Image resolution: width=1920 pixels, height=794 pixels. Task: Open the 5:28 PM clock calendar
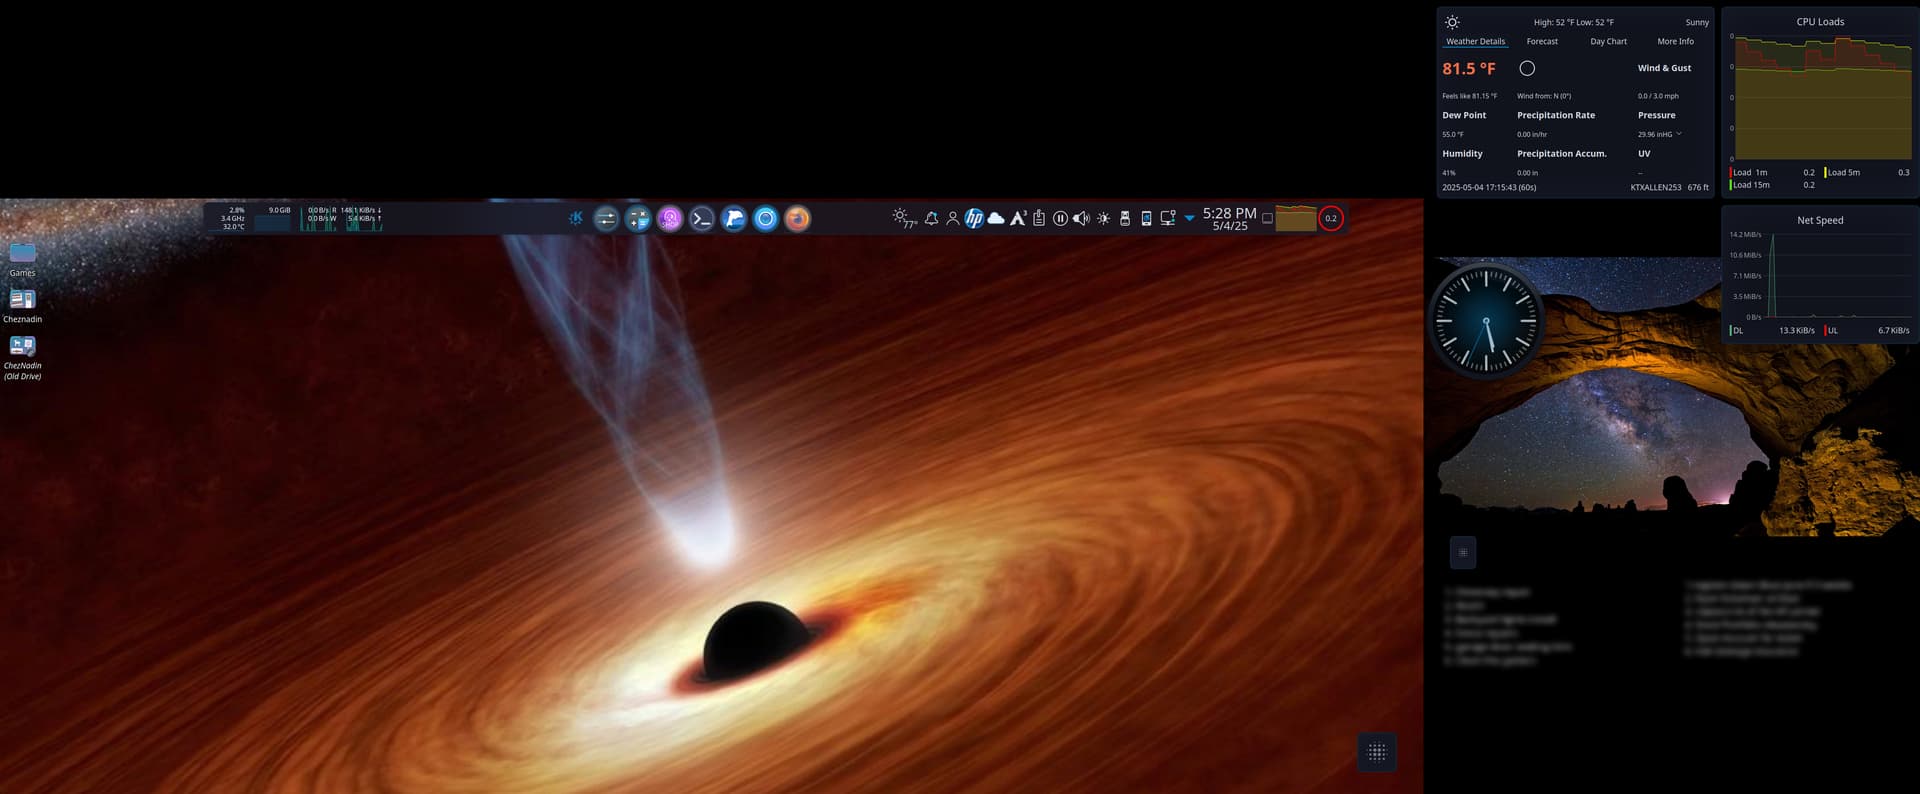[x=1229, y=218]
